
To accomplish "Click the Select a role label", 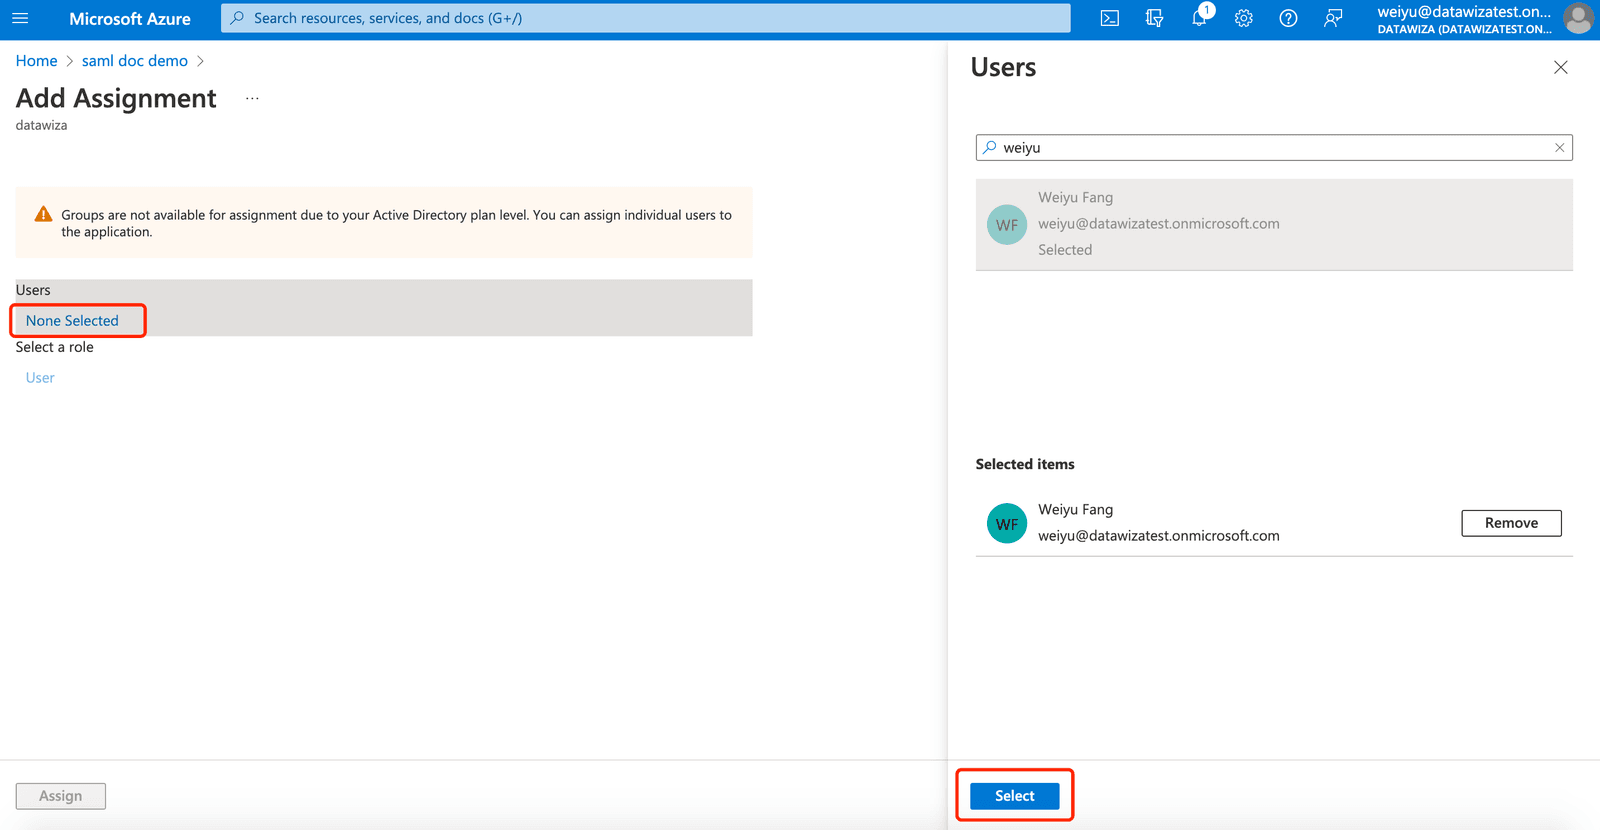I will [55, 347].
